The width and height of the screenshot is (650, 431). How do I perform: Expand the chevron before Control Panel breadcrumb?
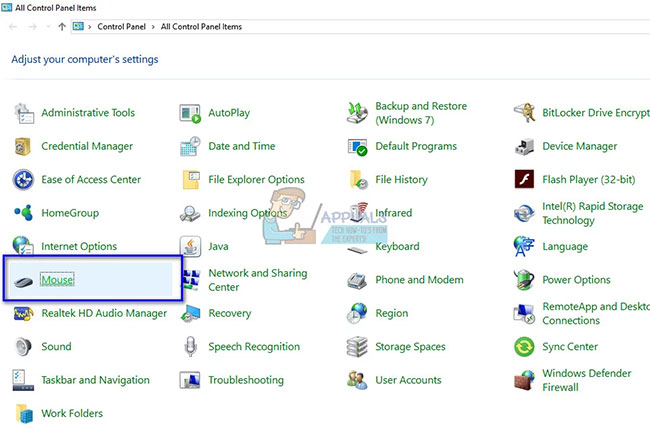coord(90,27)
